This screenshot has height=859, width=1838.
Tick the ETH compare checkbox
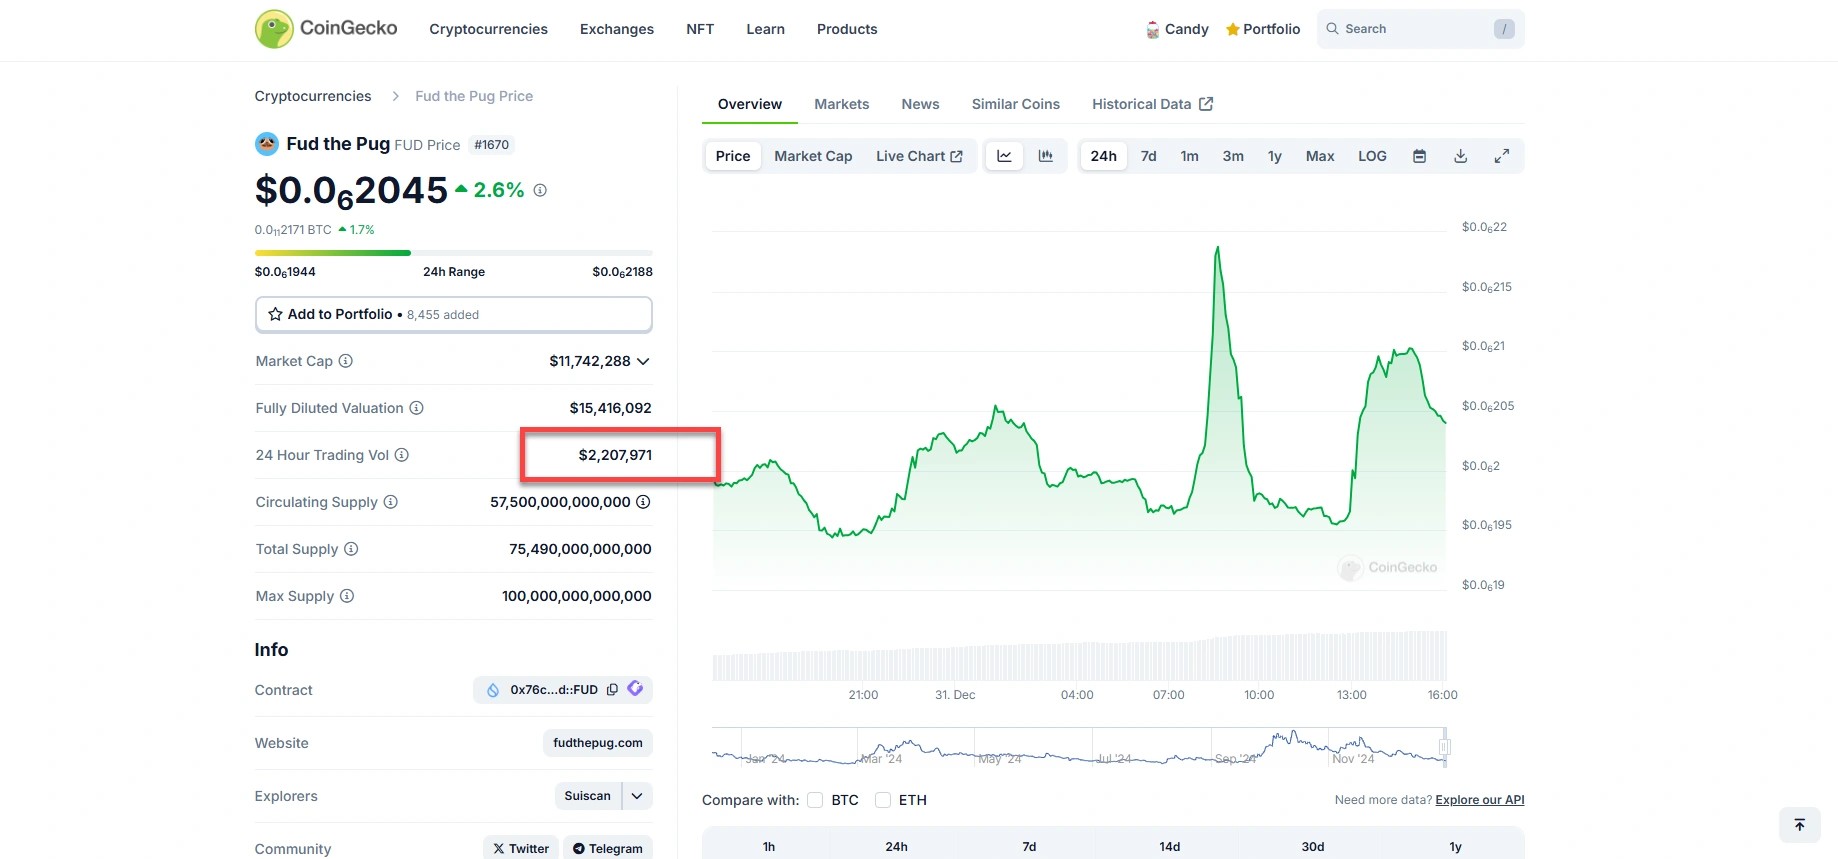(x=883, y=800)
